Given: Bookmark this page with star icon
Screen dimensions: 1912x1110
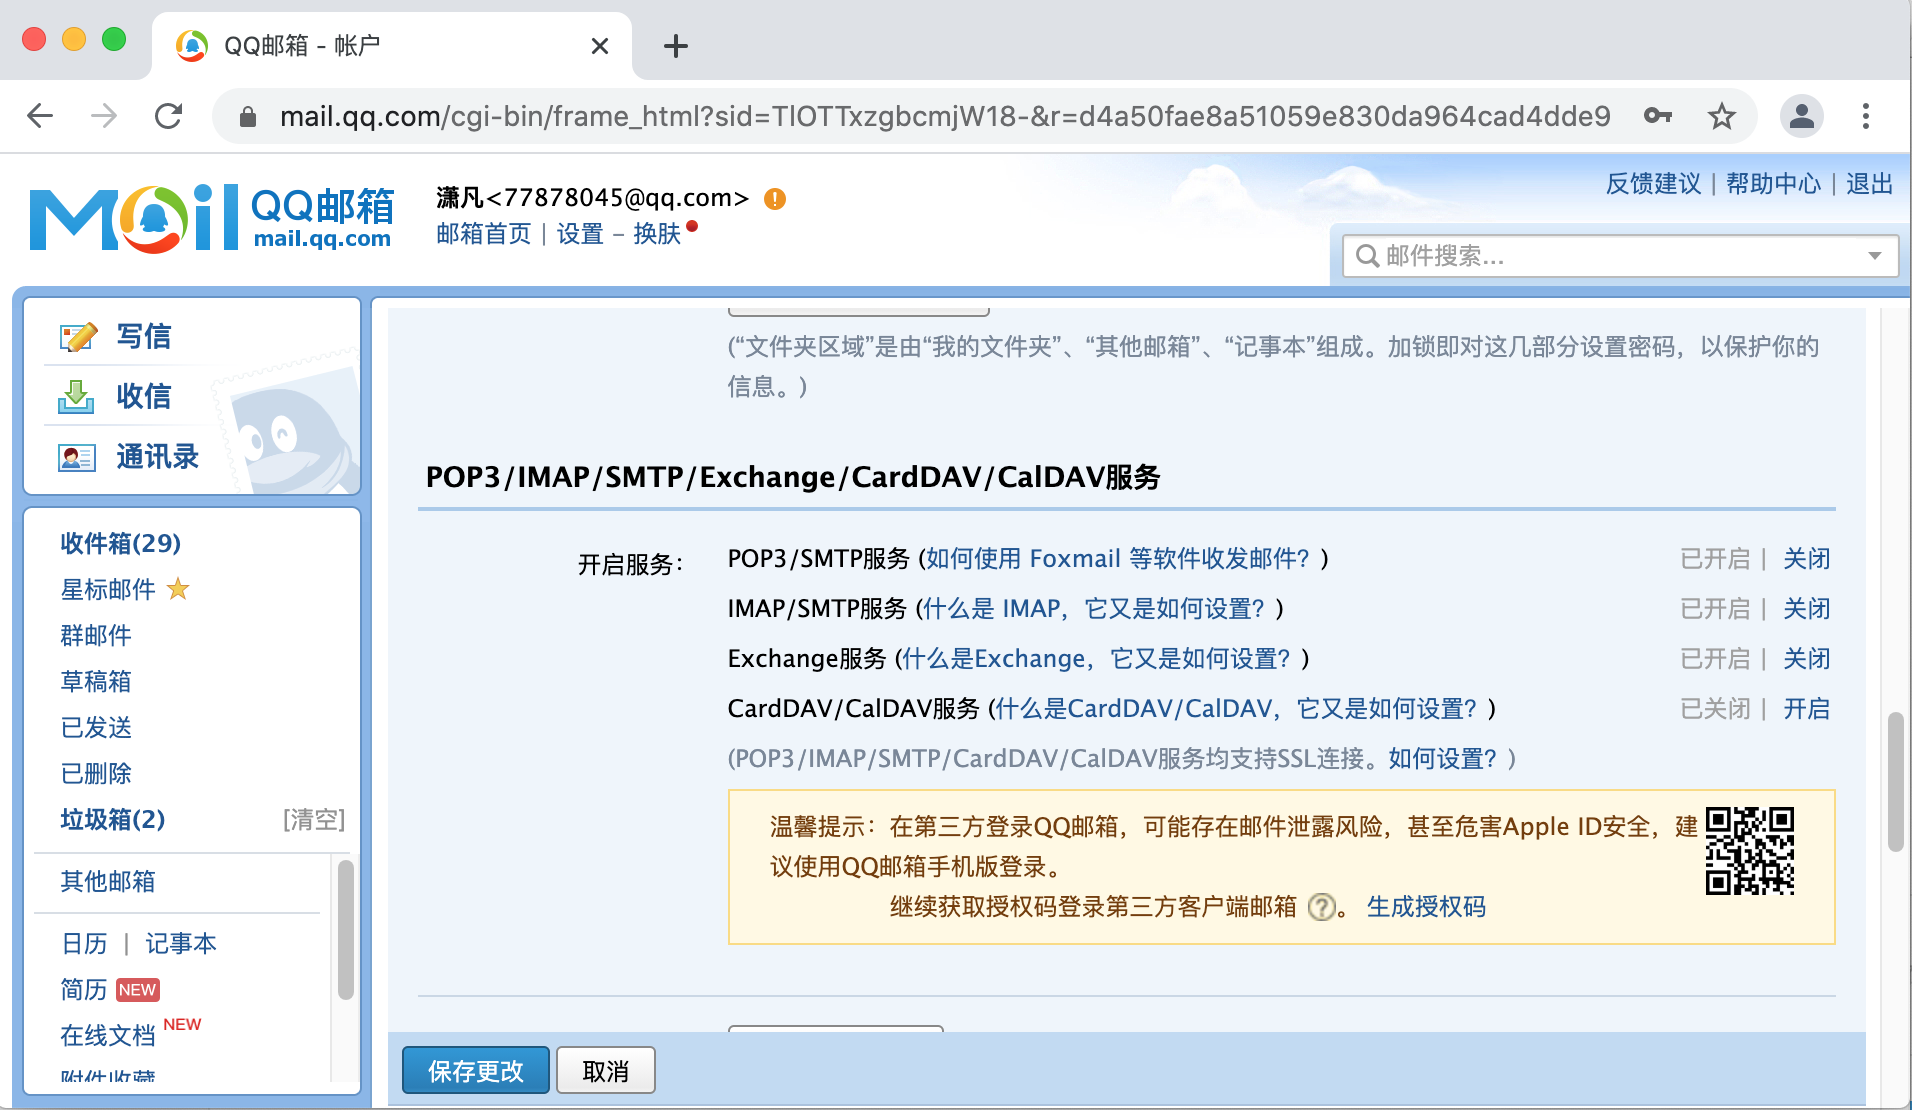Looking at the screenshot, I should (x=1721, y=116).
